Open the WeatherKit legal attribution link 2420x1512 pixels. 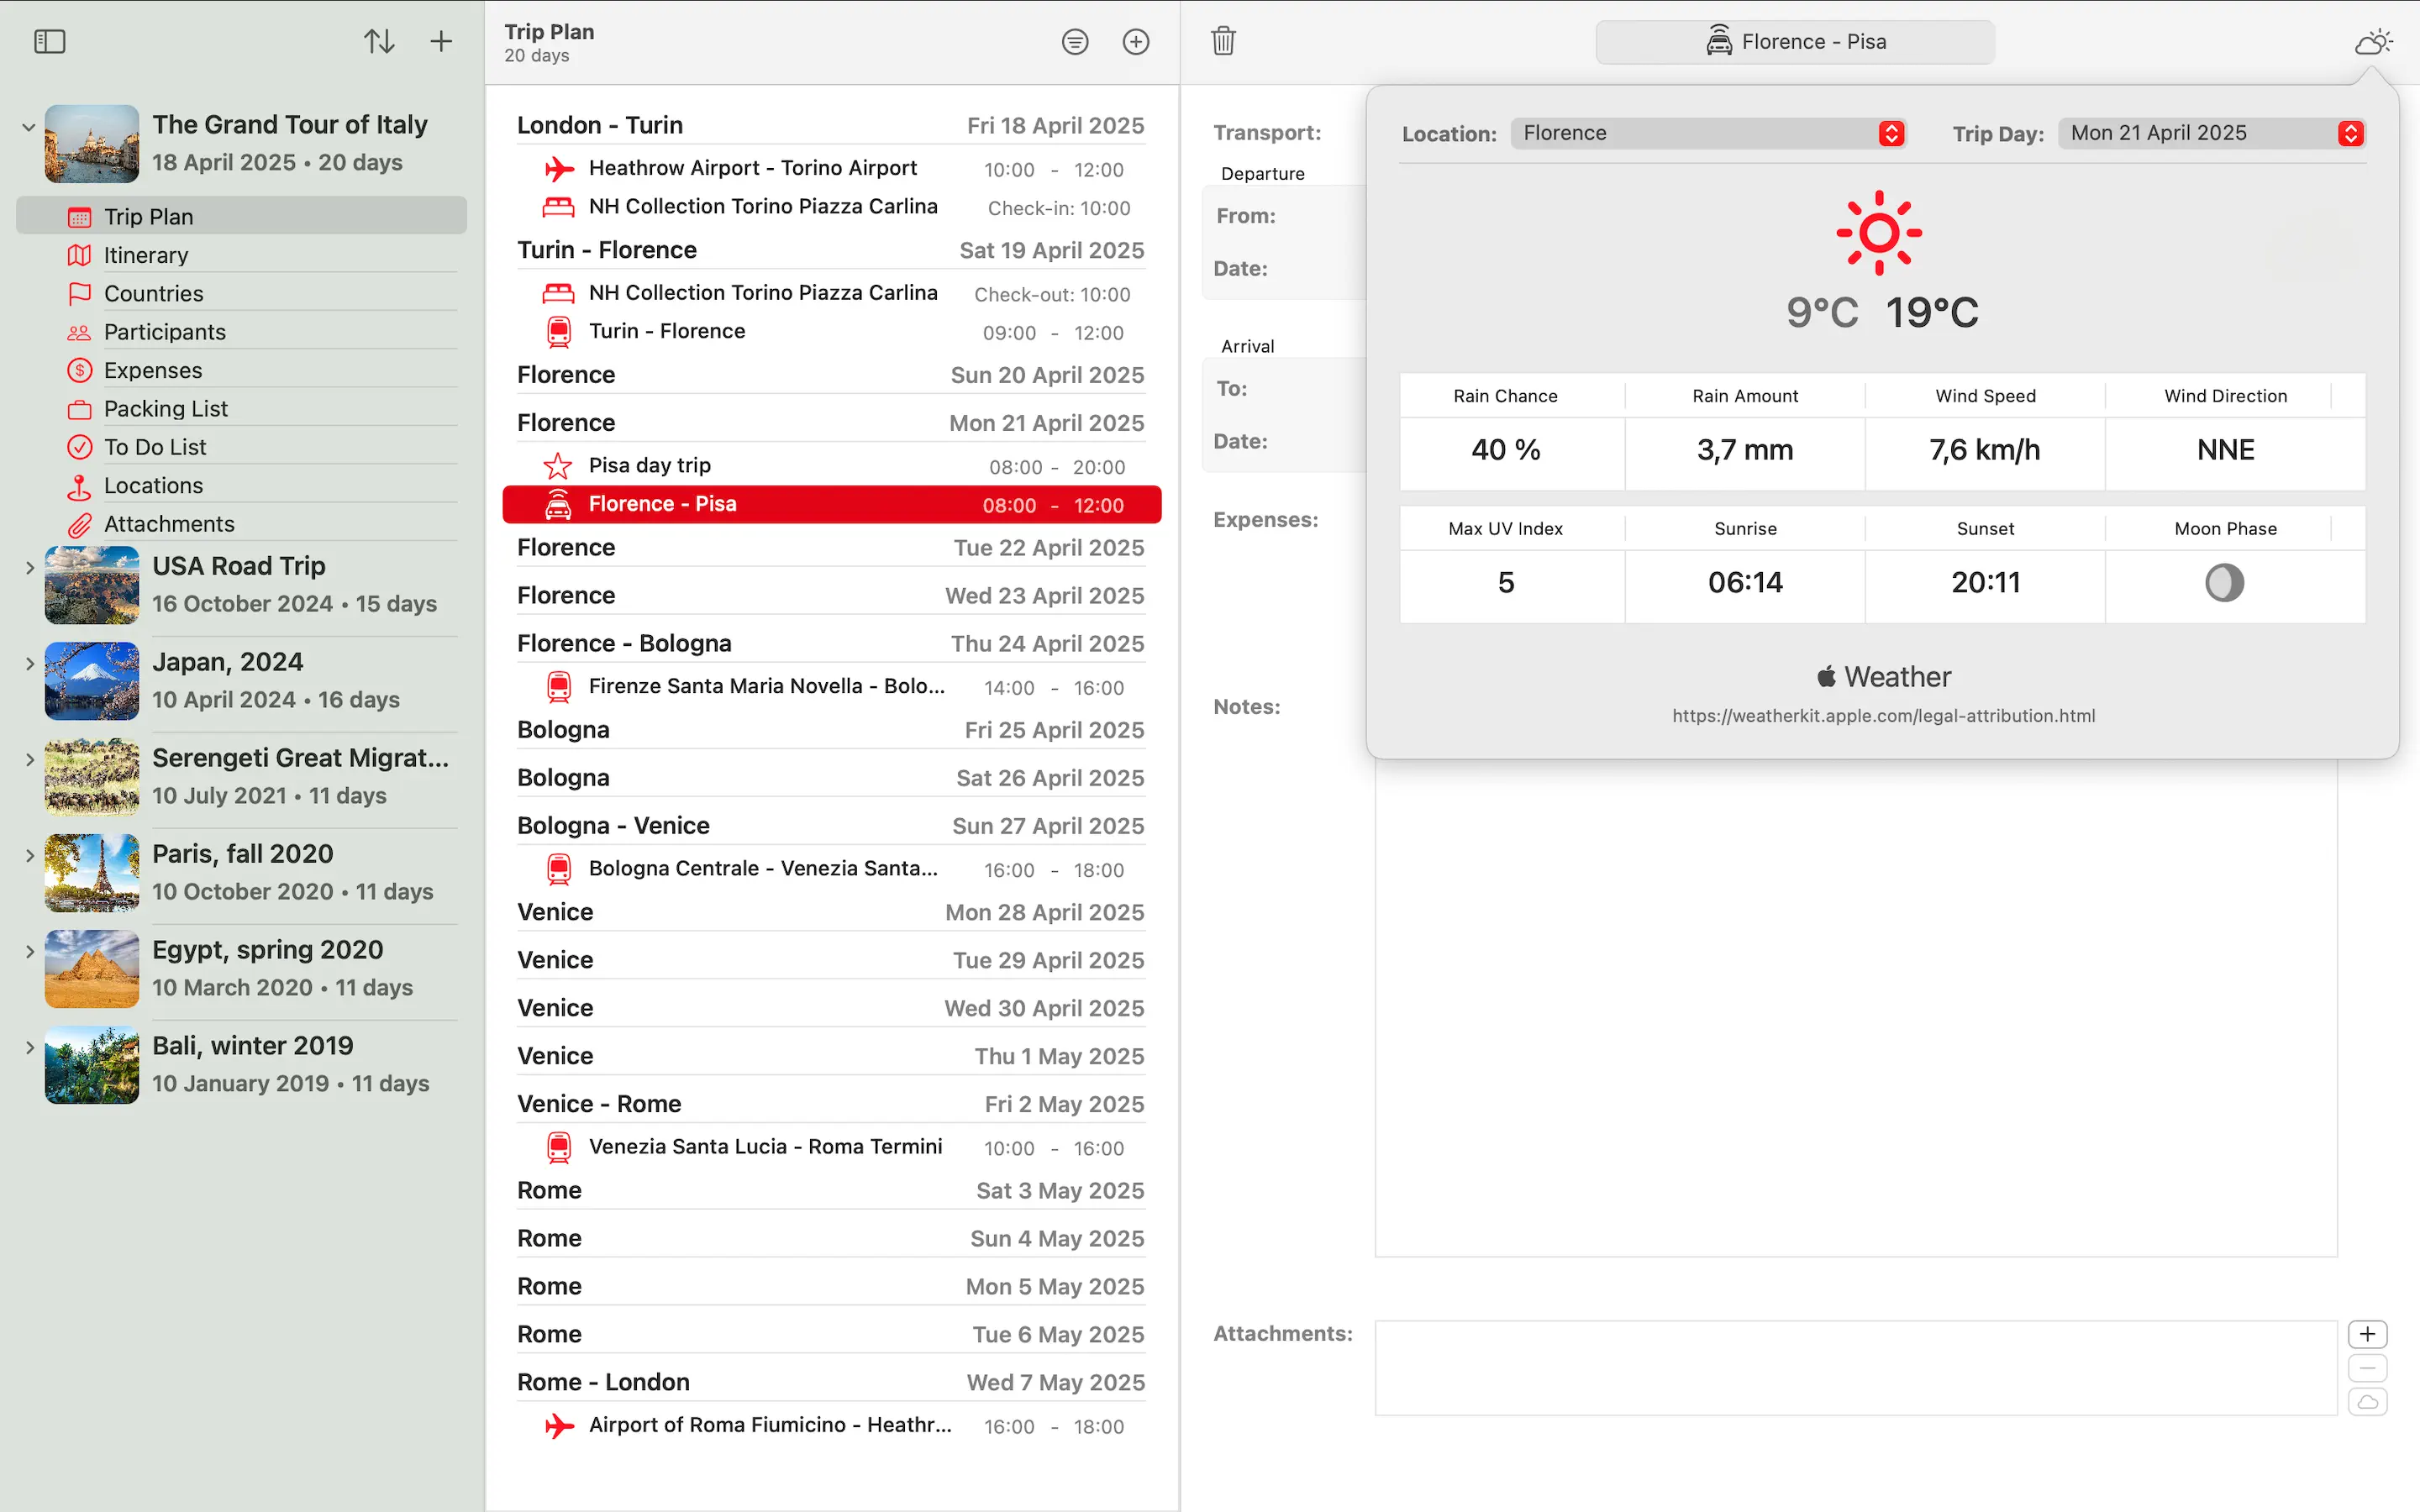point(1883,715)
